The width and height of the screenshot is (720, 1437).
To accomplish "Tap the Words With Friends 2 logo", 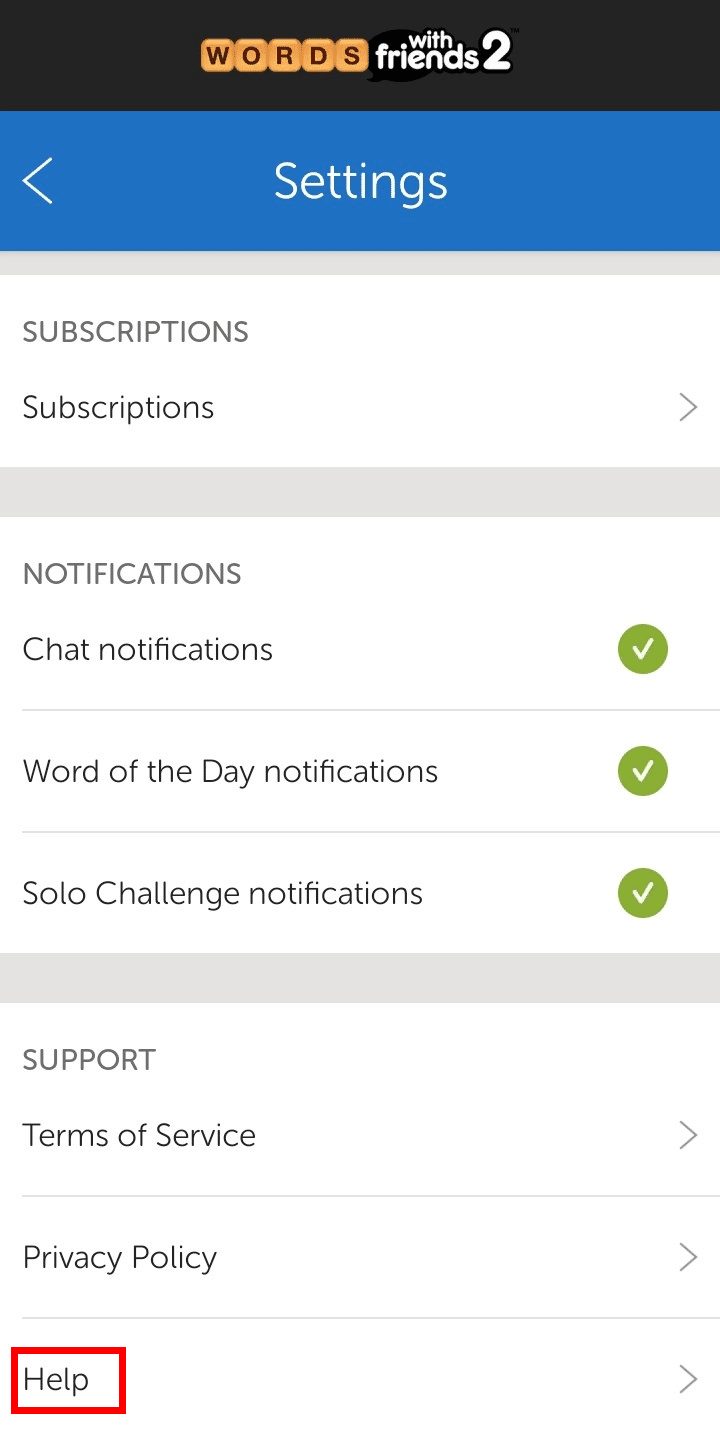I will pyautogui.click(x=358, y=54).
